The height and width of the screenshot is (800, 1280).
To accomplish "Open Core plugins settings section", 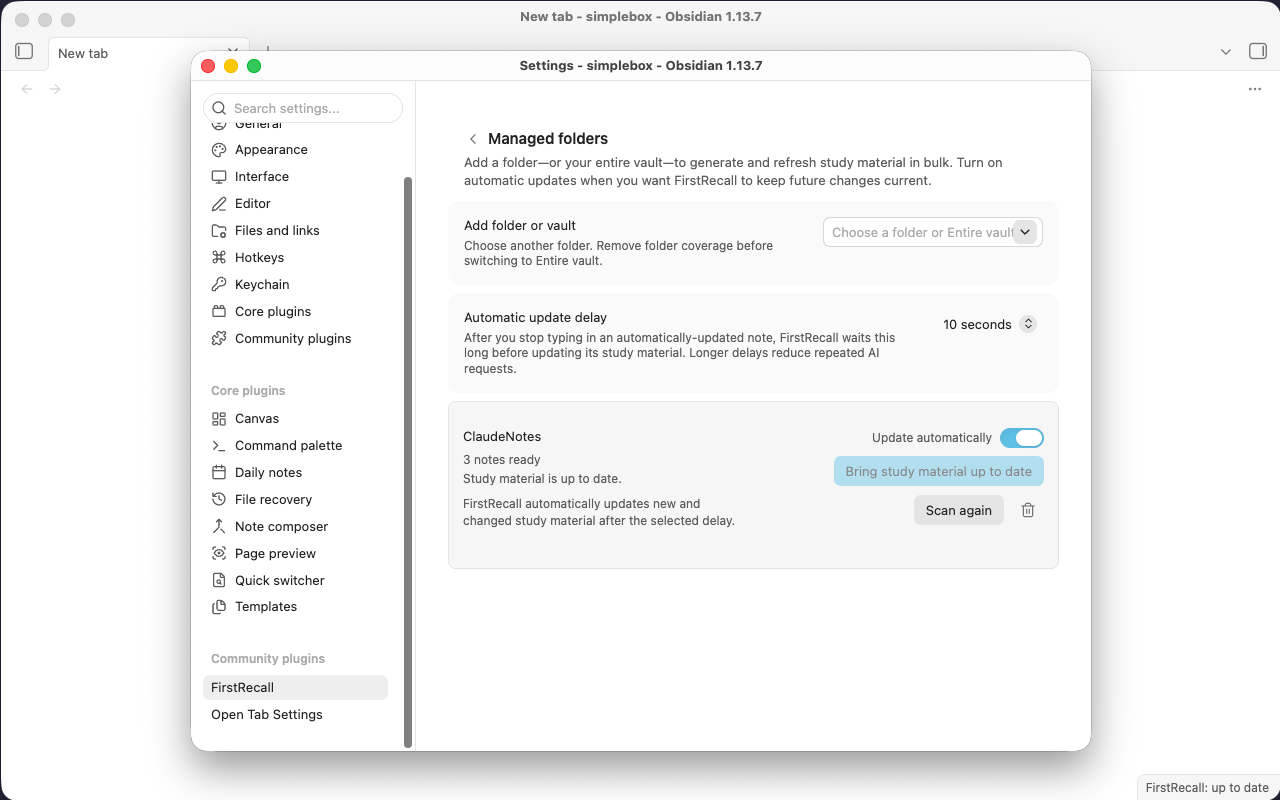I will 295,312.
